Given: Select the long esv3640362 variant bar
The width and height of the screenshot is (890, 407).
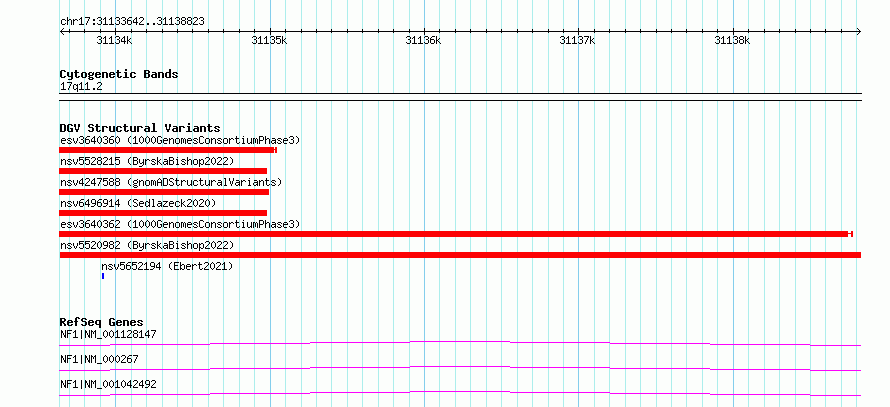Looking at the screenshot, I should click(x=456, y=234).
